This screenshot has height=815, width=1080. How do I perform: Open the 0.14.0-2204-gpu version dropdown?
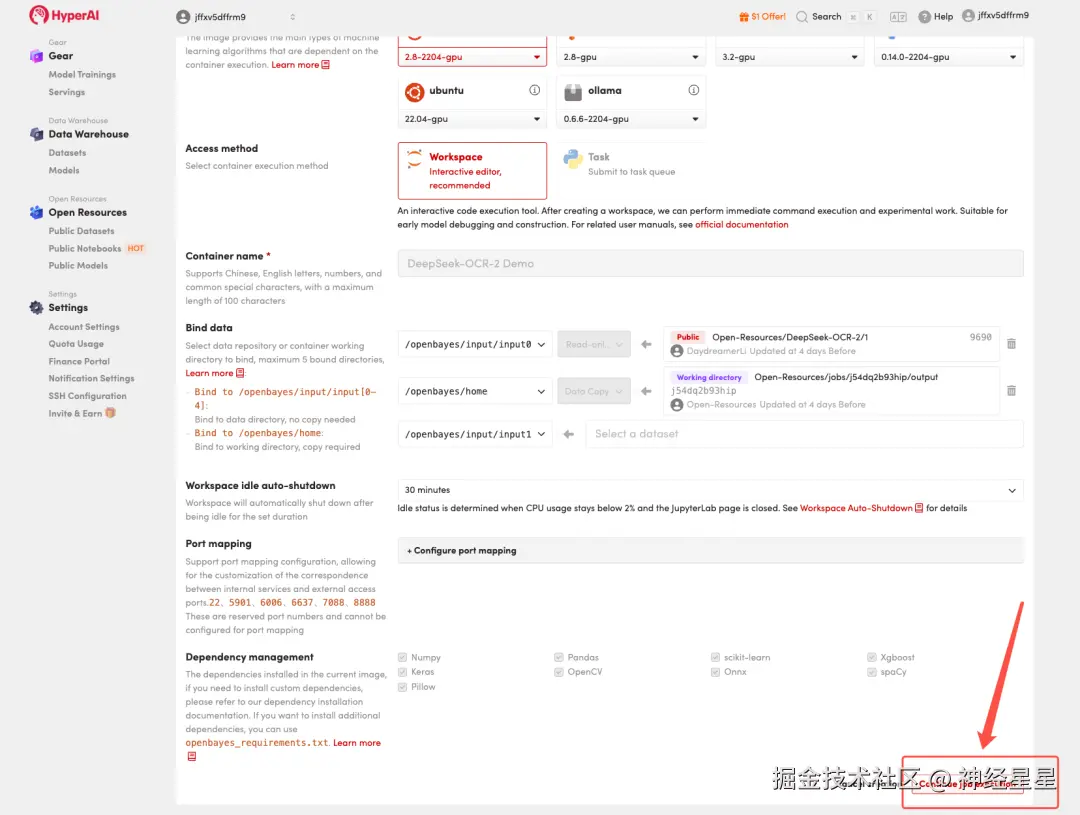click(x=948, y=57)
